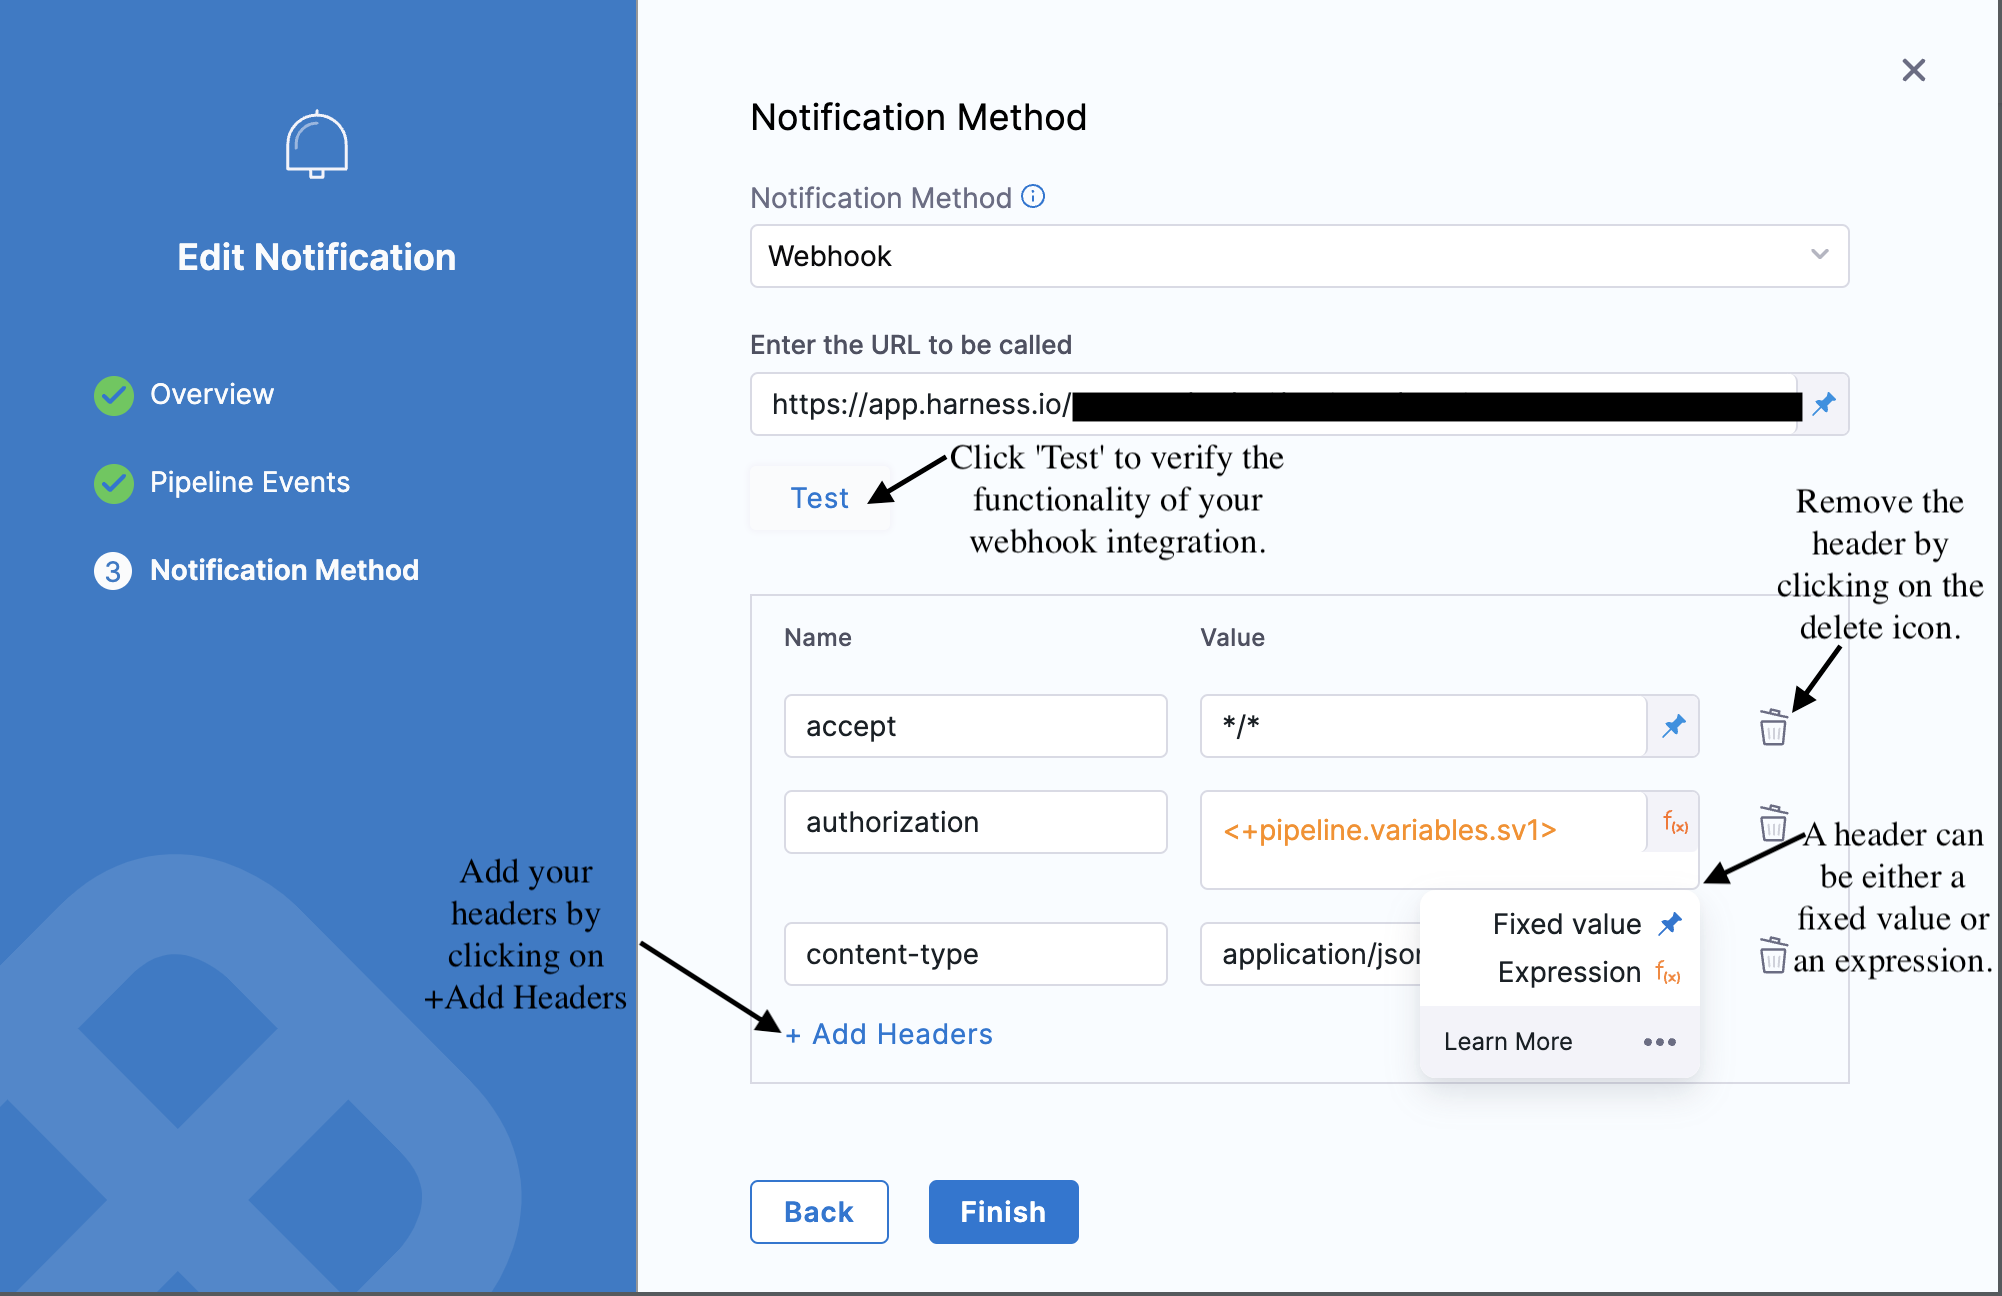Go to the Pipeline Events step

click(x=249, y=483)
